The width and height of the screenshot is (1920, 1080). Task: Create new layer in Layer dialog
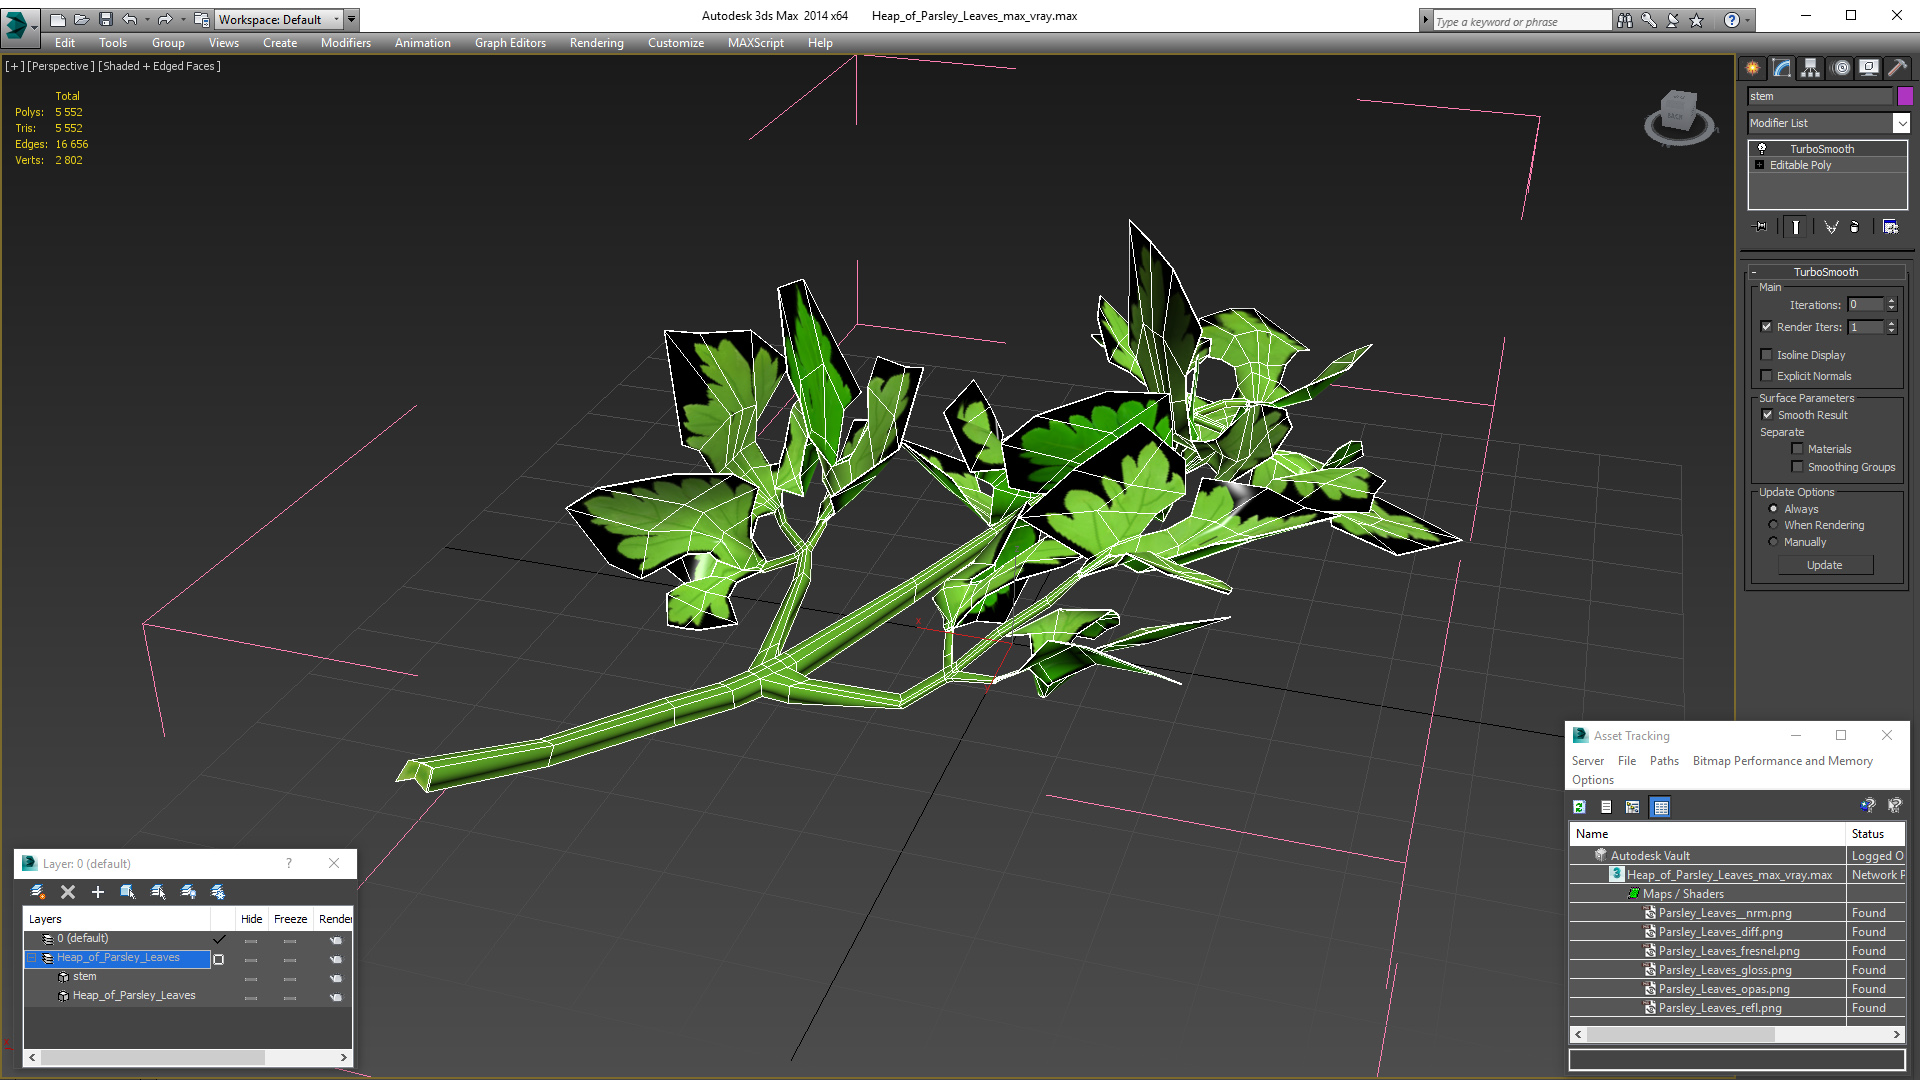[37, 892]
